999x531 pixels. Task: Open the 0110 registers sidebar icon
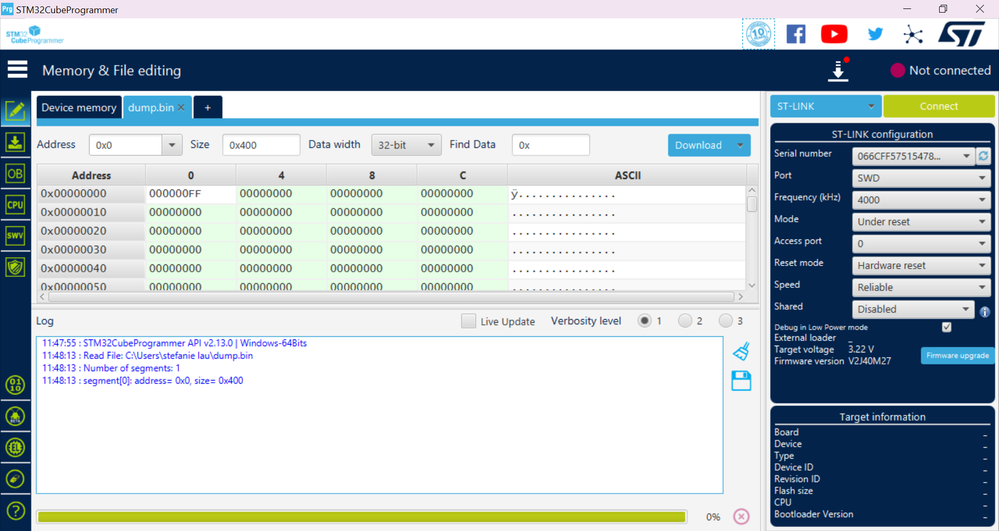(x=15, y=385)
